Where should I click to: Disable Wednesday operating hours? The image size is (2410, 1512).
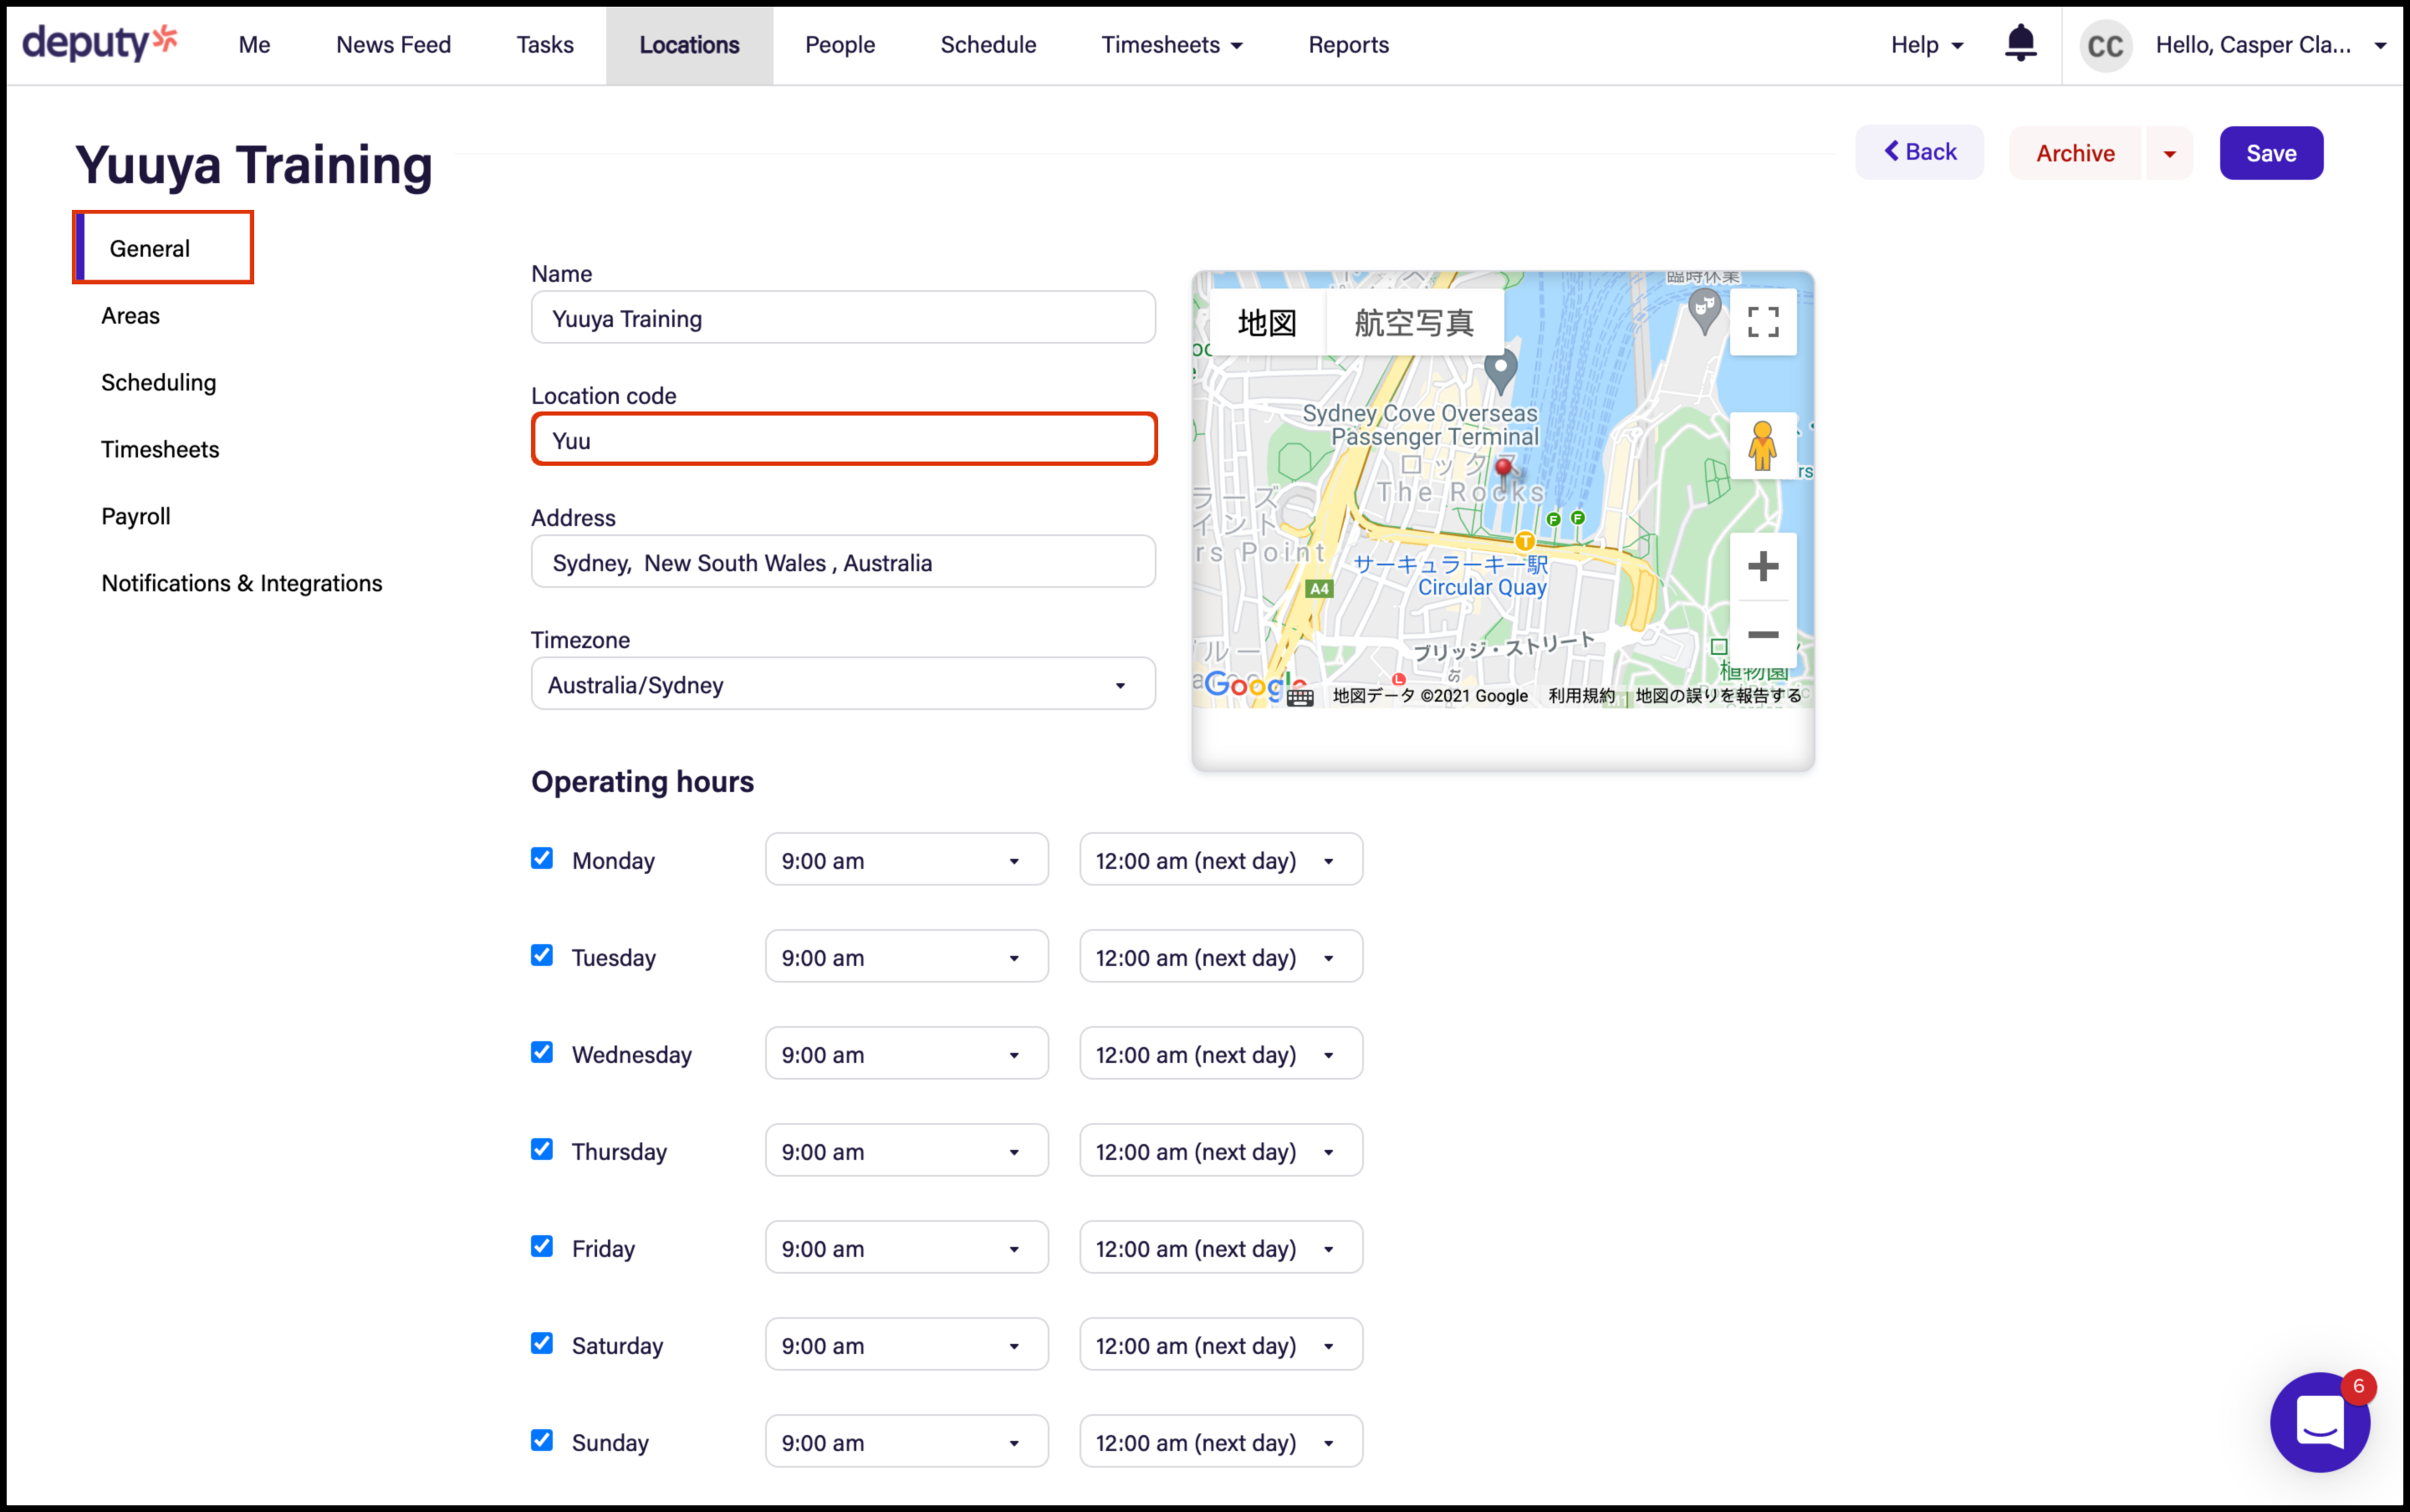(x=542, y=1053)
